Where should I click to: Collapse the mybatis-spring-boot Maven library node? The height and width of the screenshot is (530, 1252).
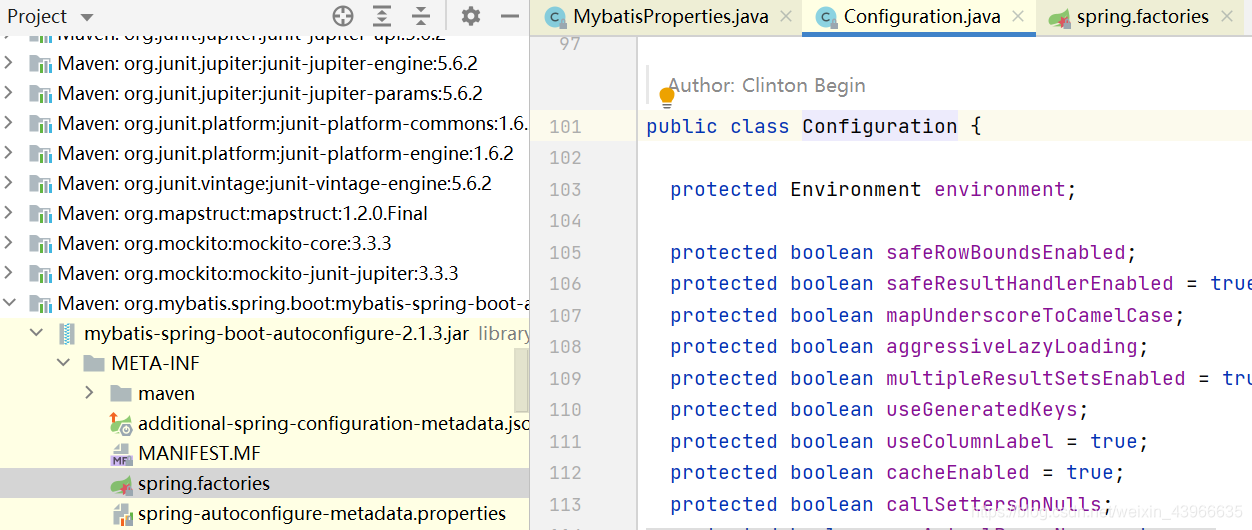click(x=9, y=303)
